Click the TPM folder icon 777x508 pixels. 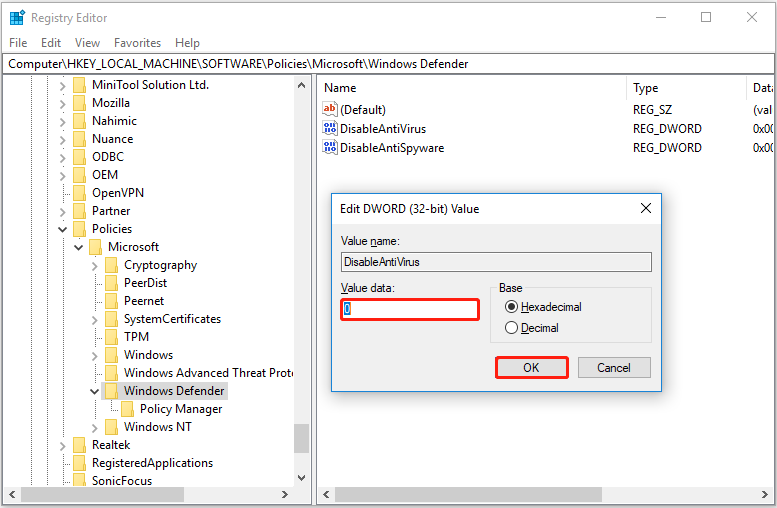[111, 337]
